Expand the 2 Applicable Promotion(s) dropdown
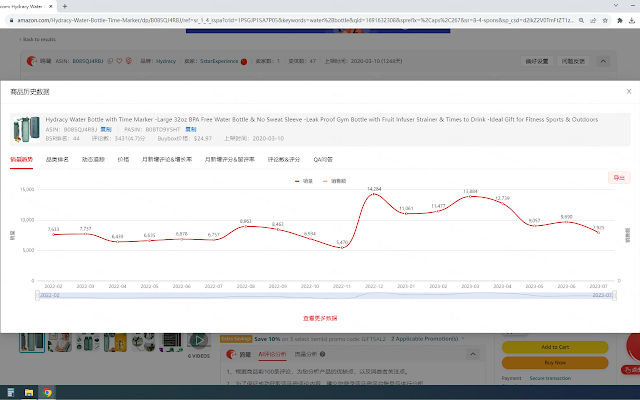Screen dimensions: 640x400 coord(428,339)
